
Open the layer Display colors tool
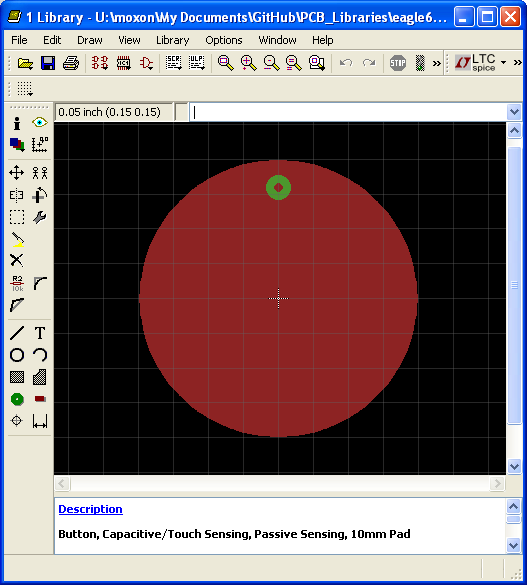17,145
